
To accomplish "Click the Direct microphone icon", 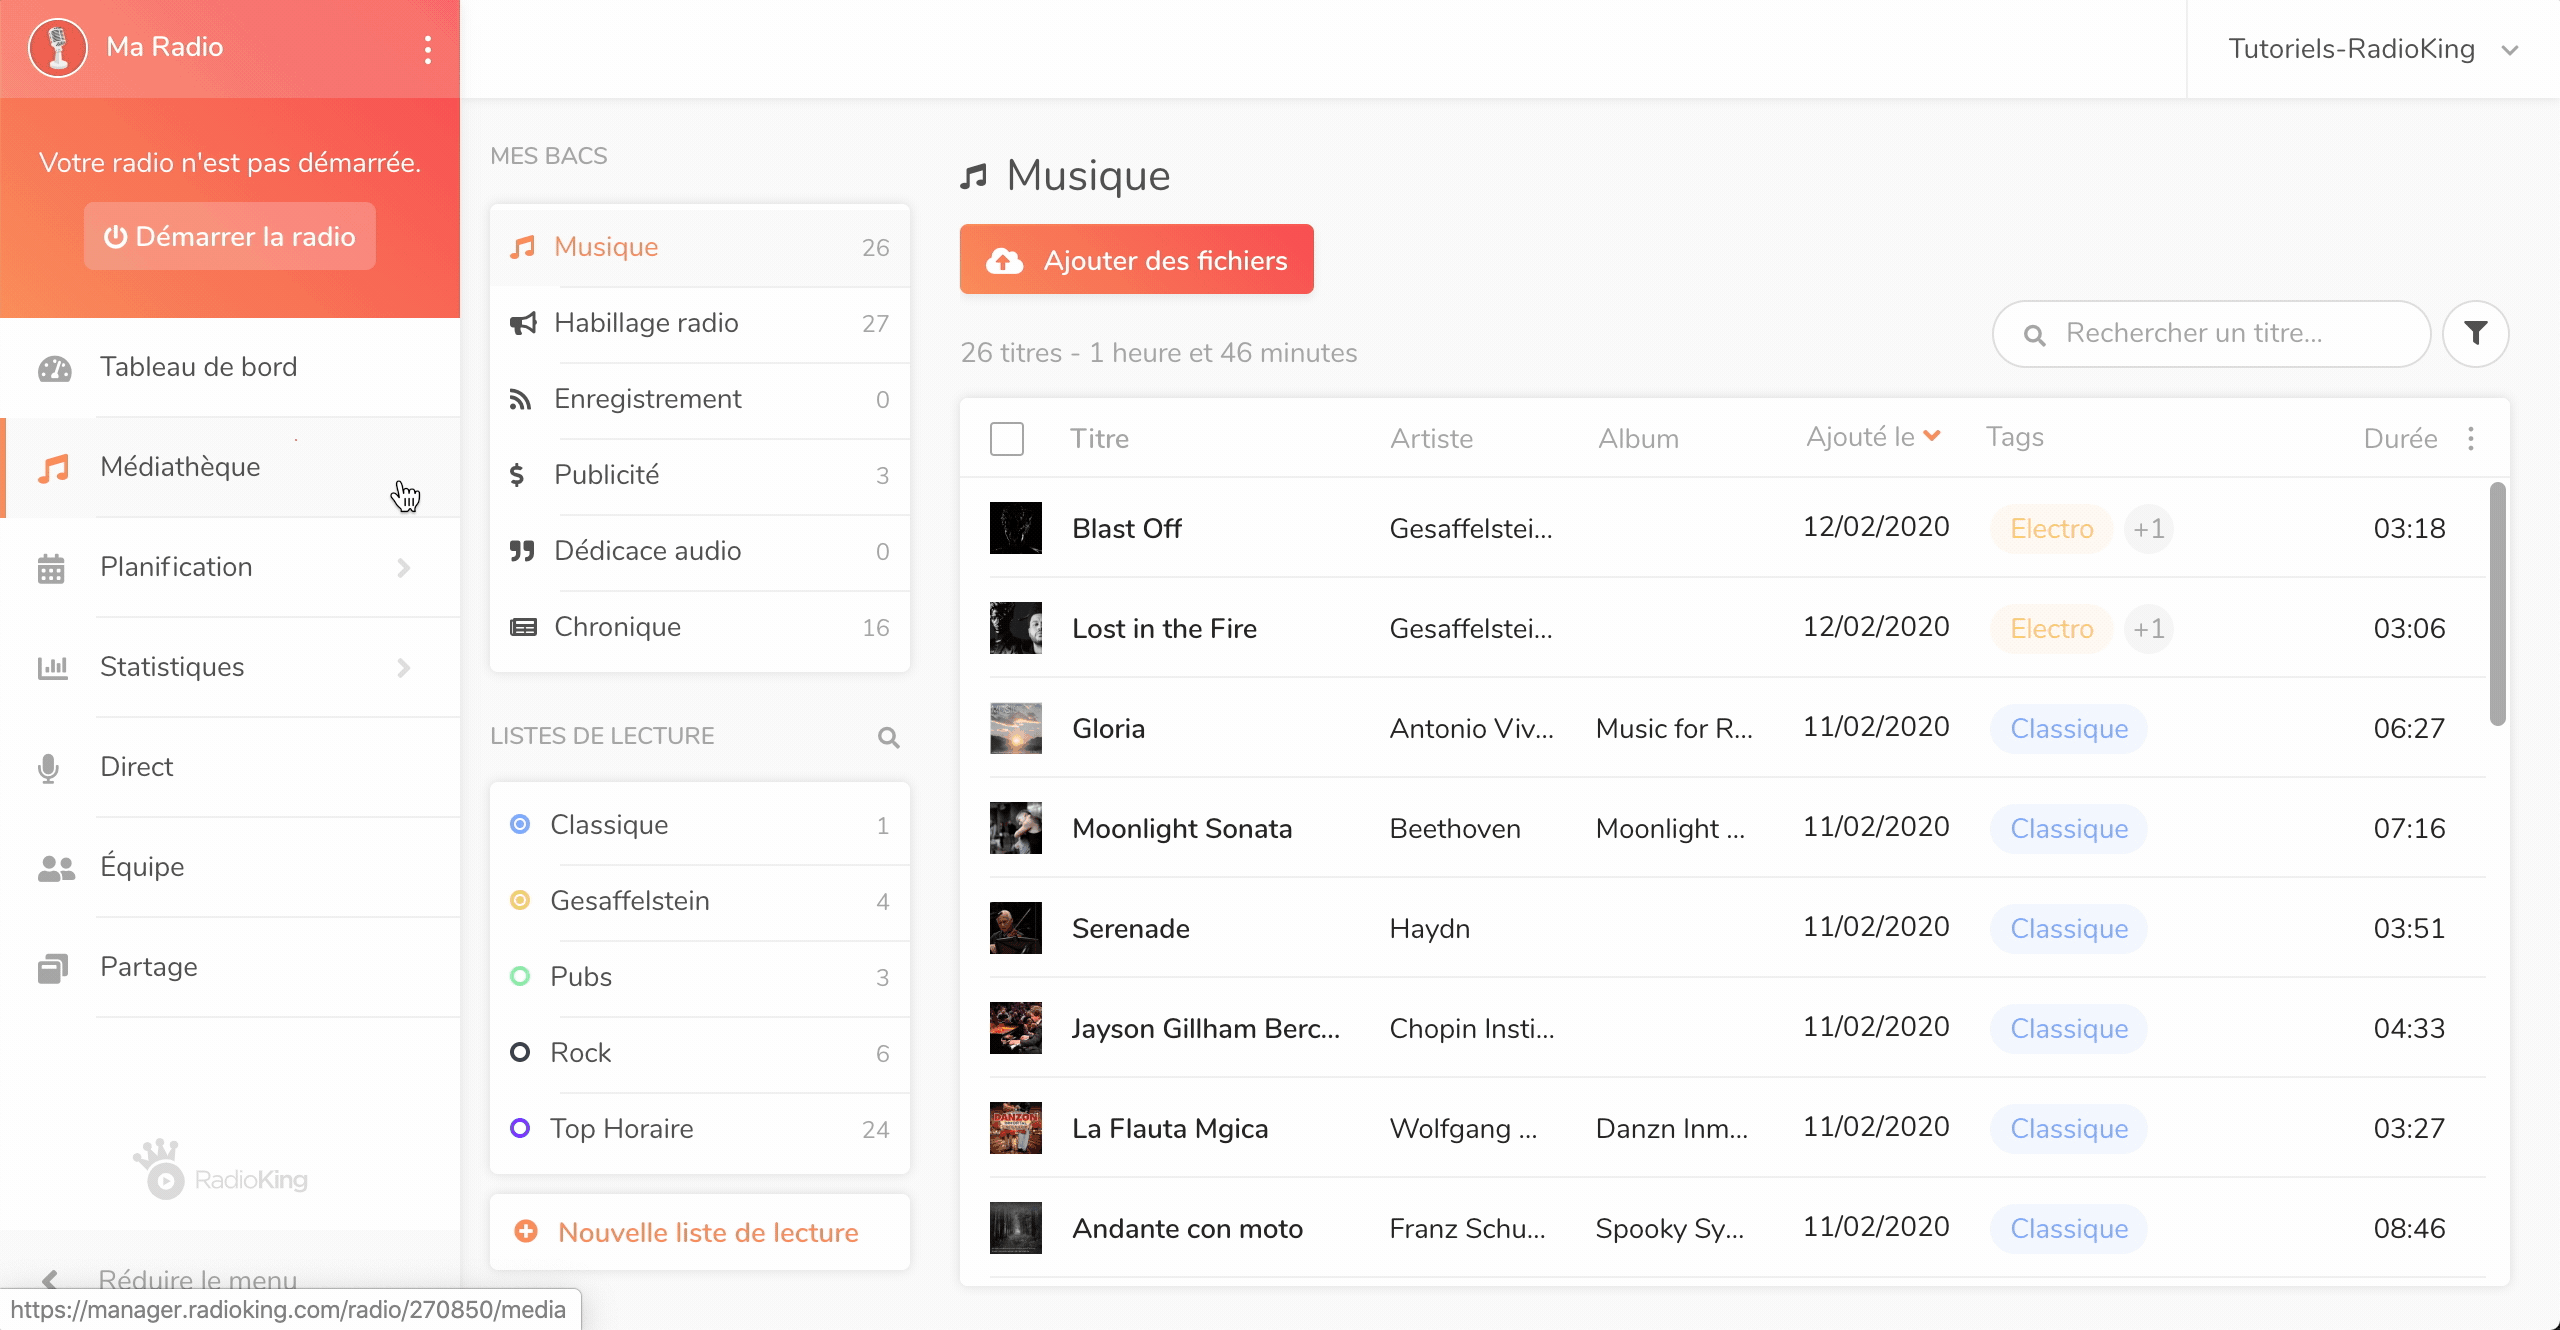I will [x=48, y=768].
